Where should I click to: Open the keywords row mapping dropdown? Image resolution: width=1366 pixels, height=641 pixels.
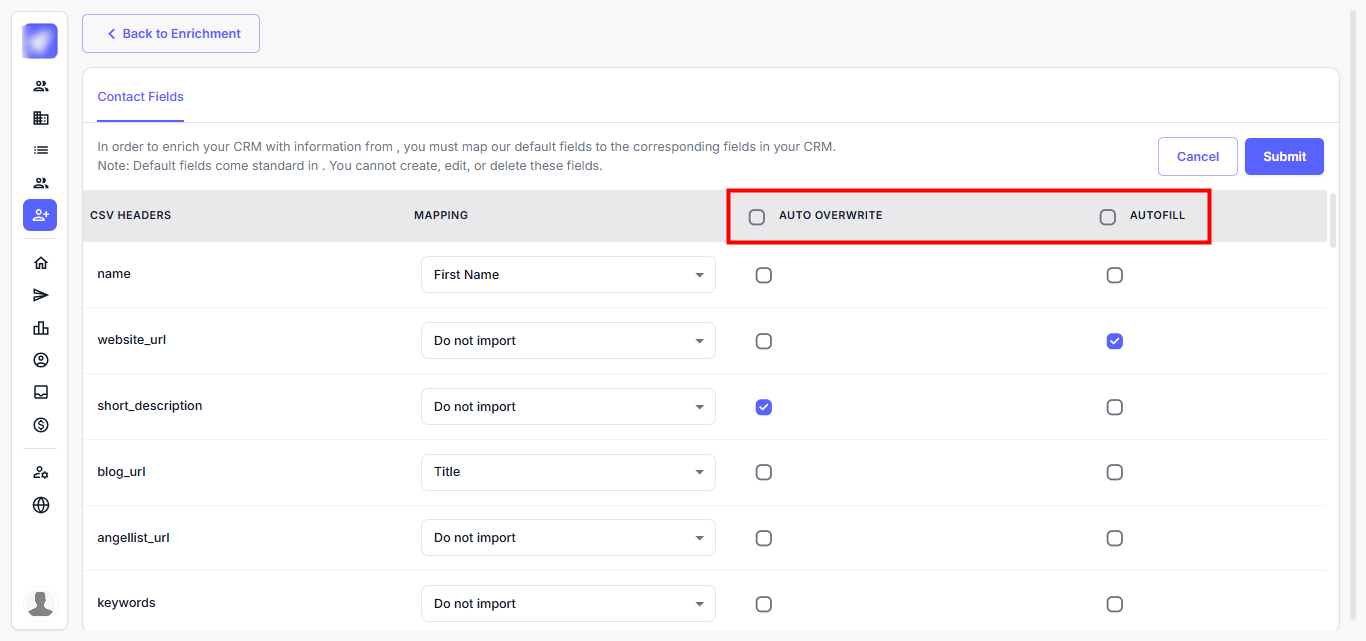click(567, 604)
